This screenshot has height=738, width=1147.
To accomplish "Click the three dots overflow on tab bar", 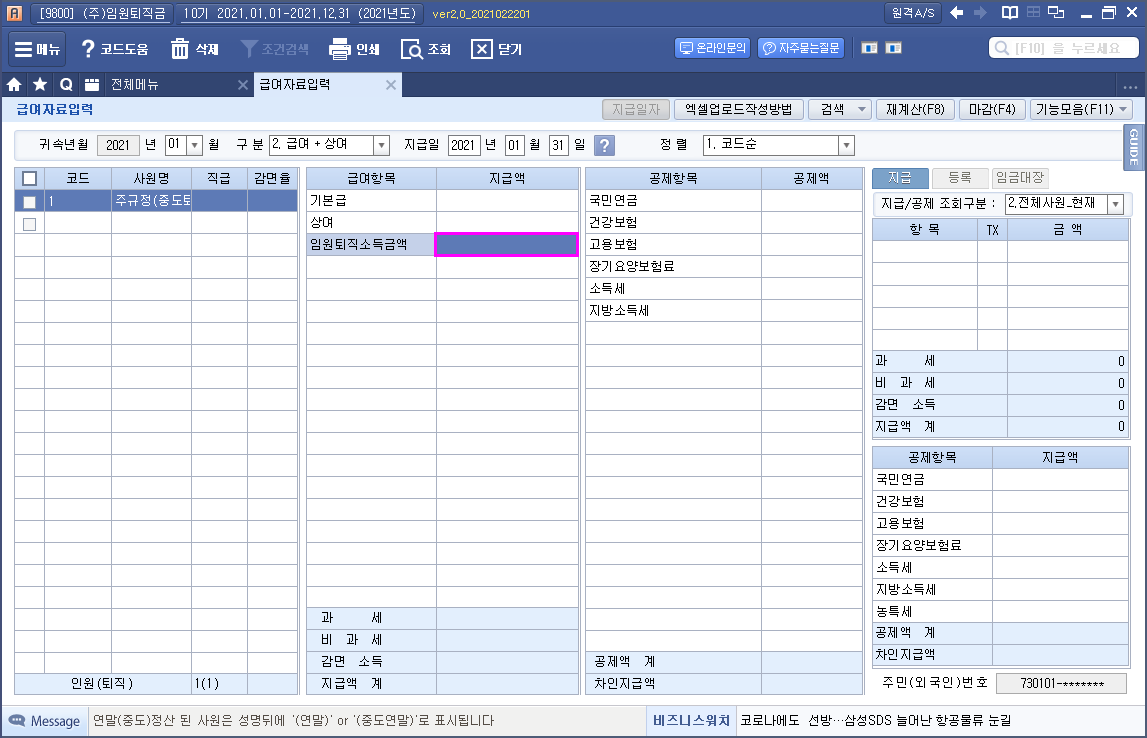I will point(1130,86).
